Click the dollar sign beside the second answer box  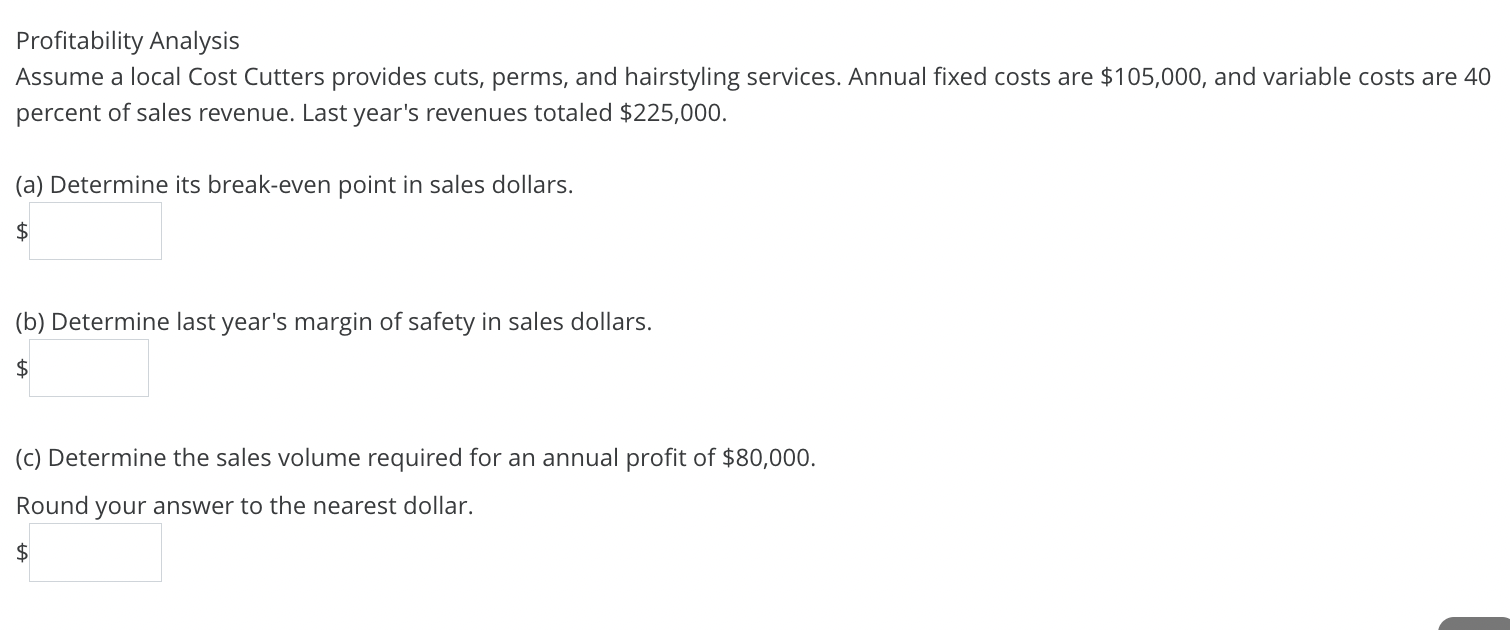pyautogui.click(x=20, y=368)
